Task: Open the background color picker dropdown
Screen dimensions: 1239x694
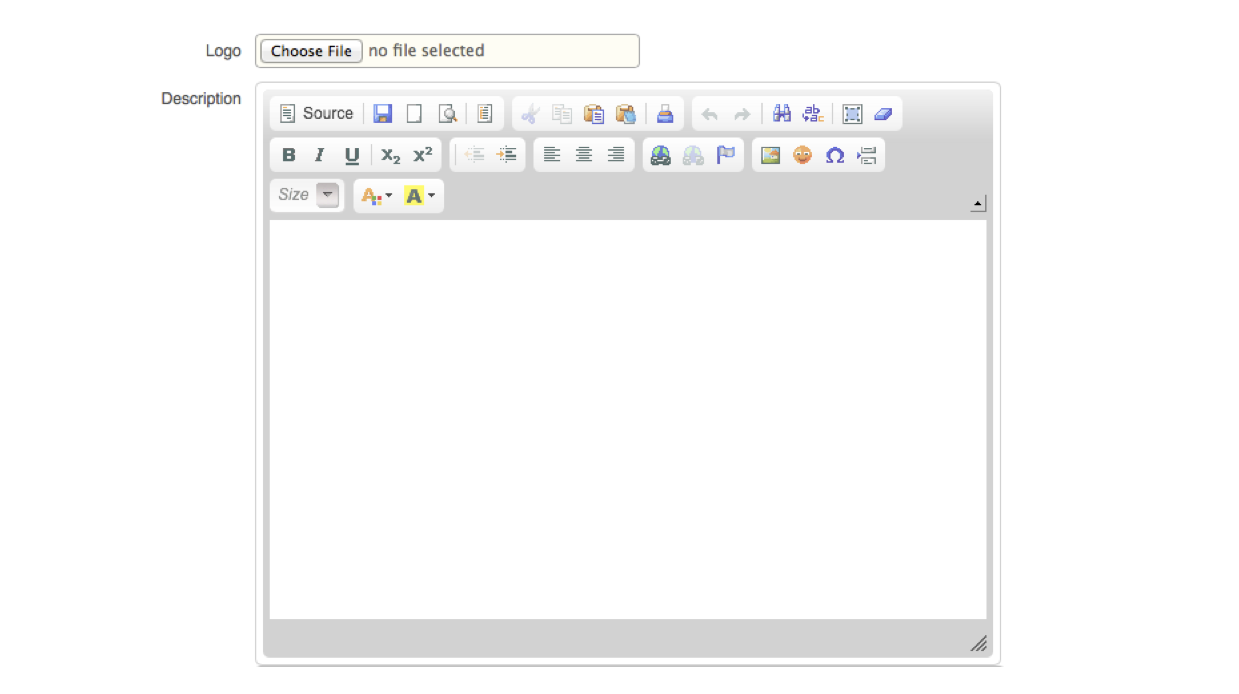Action: pyautogui.click(x=419, y=196)
